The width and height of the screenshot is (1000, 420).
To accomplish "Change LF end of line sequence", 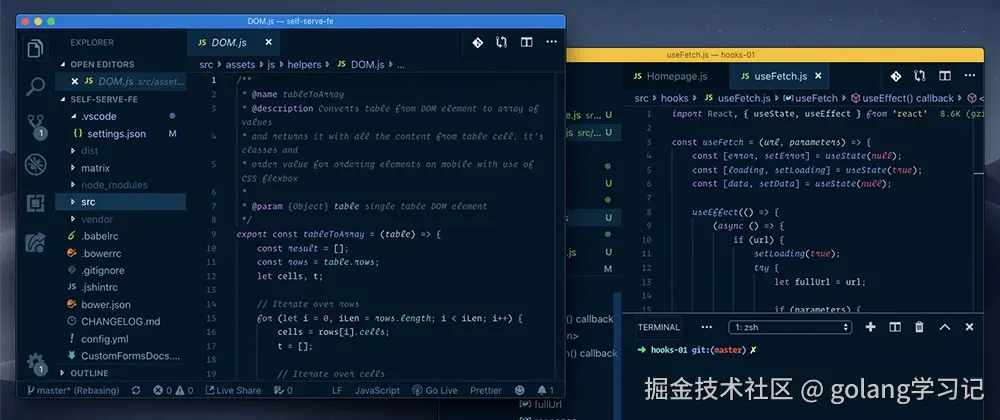I will (x=337, y=390).
